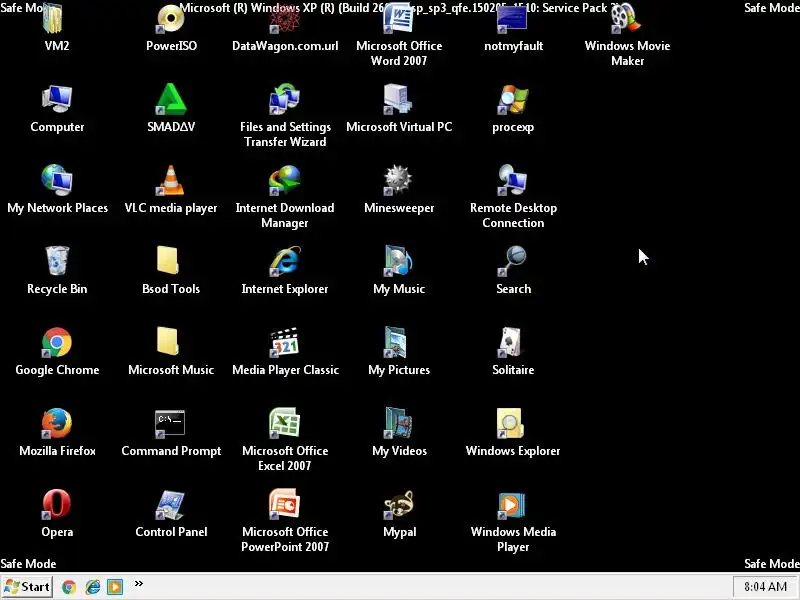Viewport: 800px width, 600px height.
Task: Select the Control Panel shortcut
Action: (170, 504)
